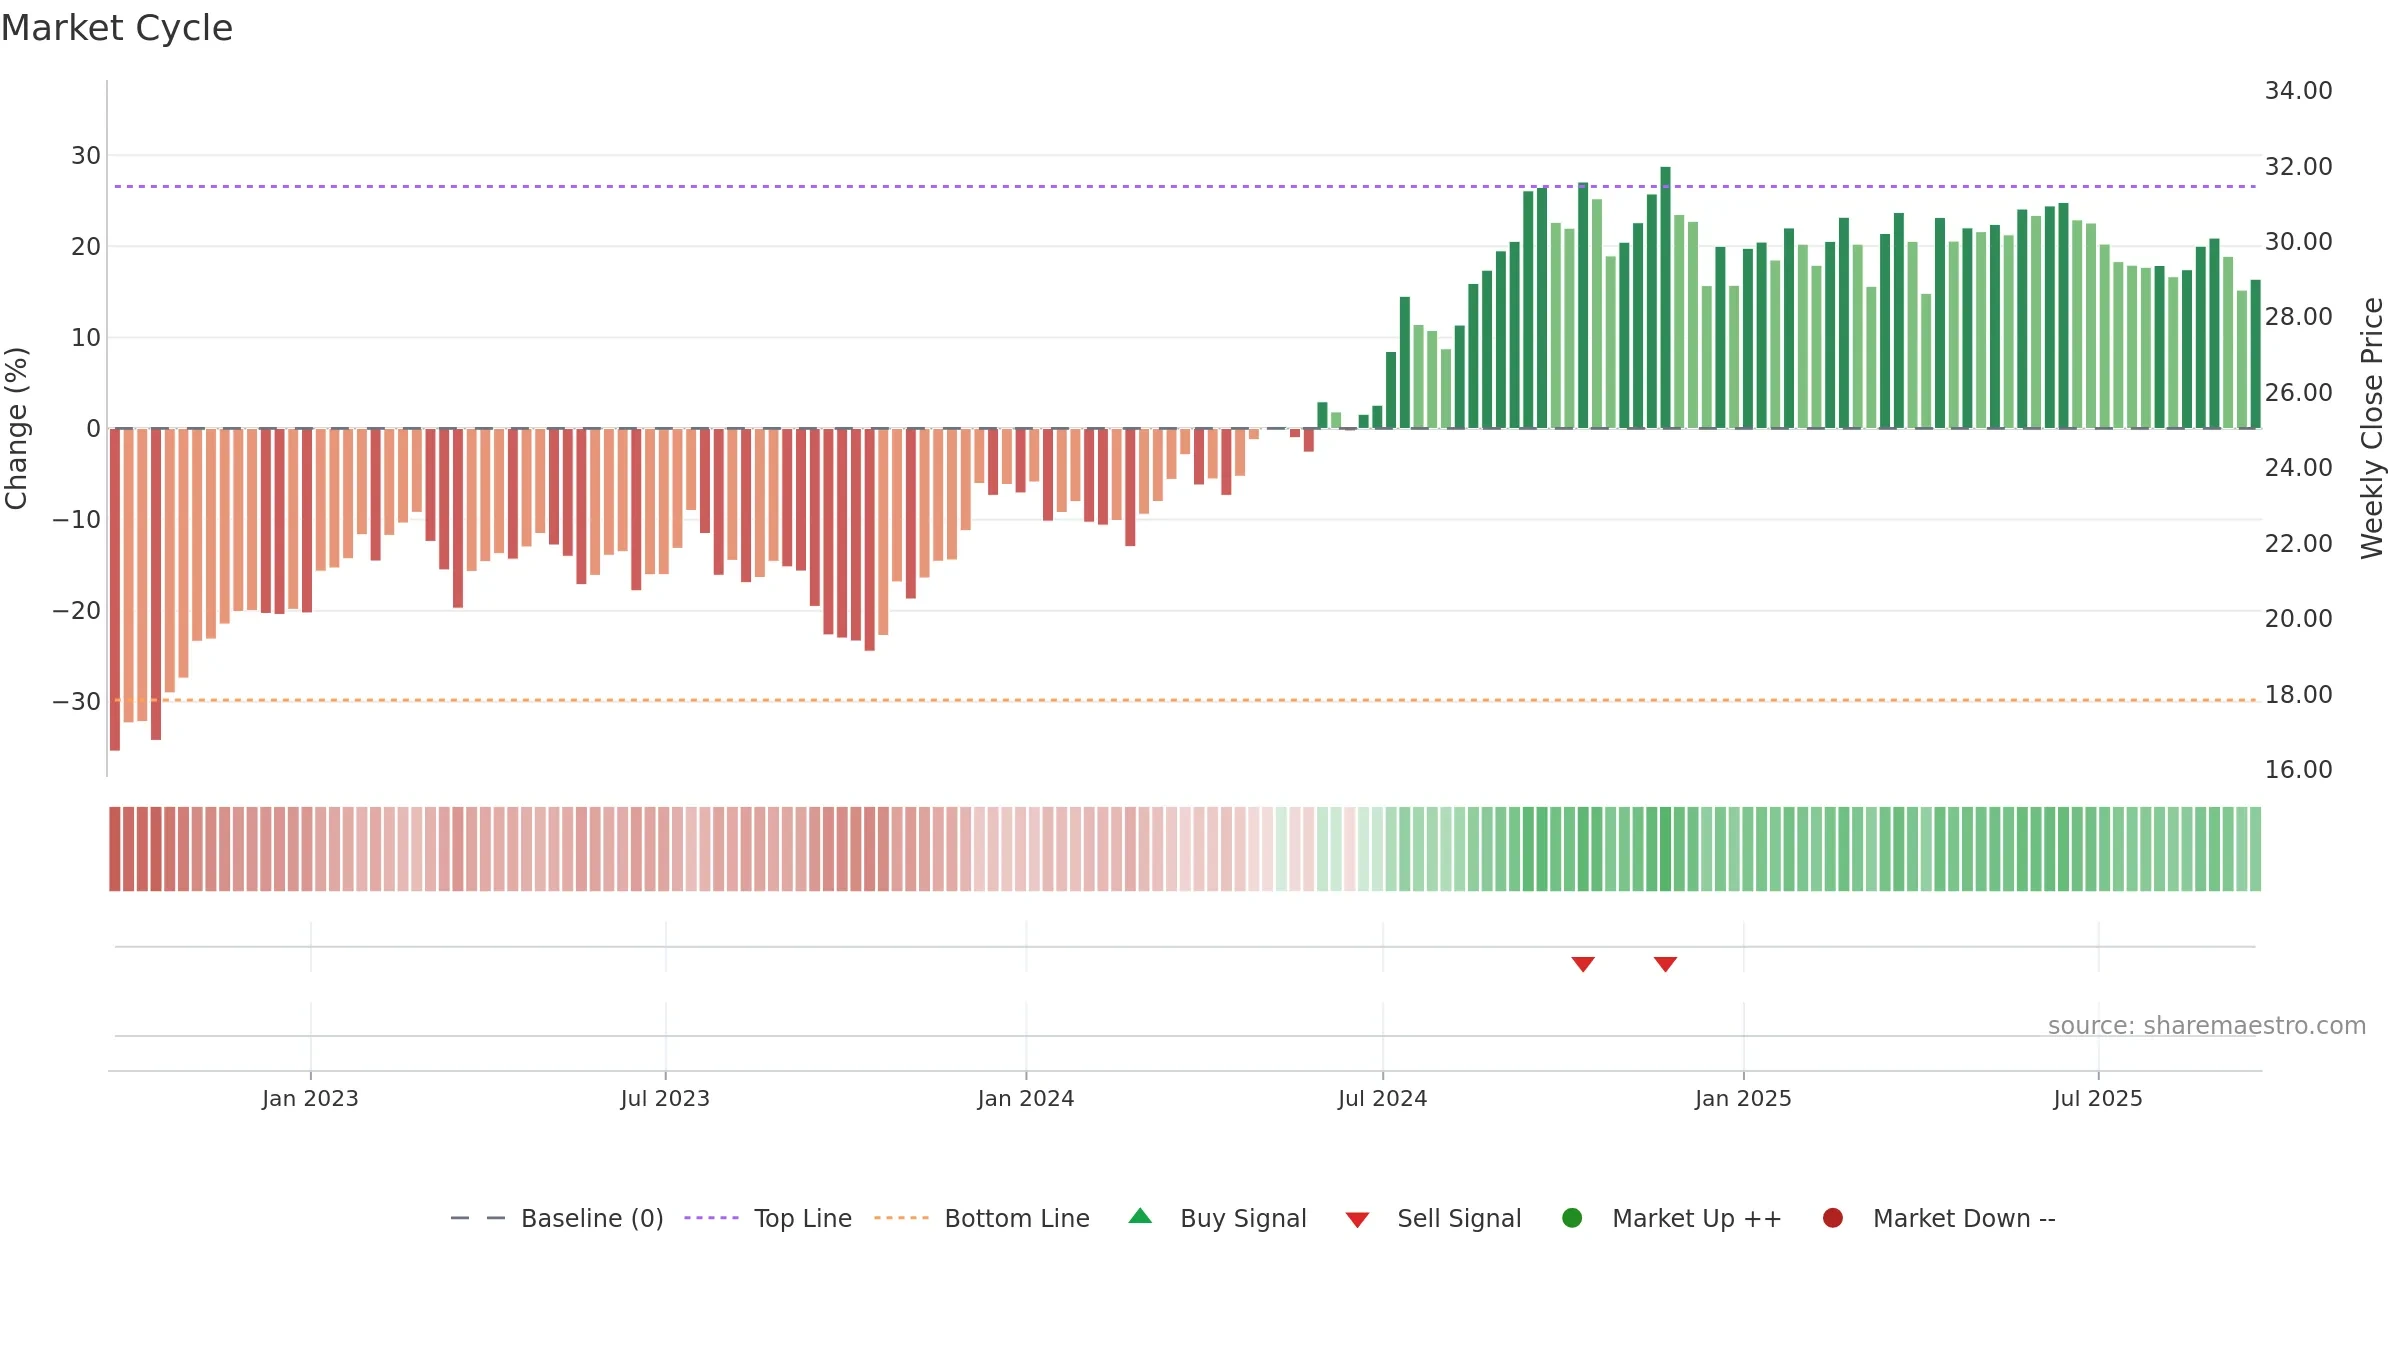This screenshot has width=2400, height=1350.
Task: Click the 34.00 price axis label
Action: pyautogui.click(x=2298, y=91)
